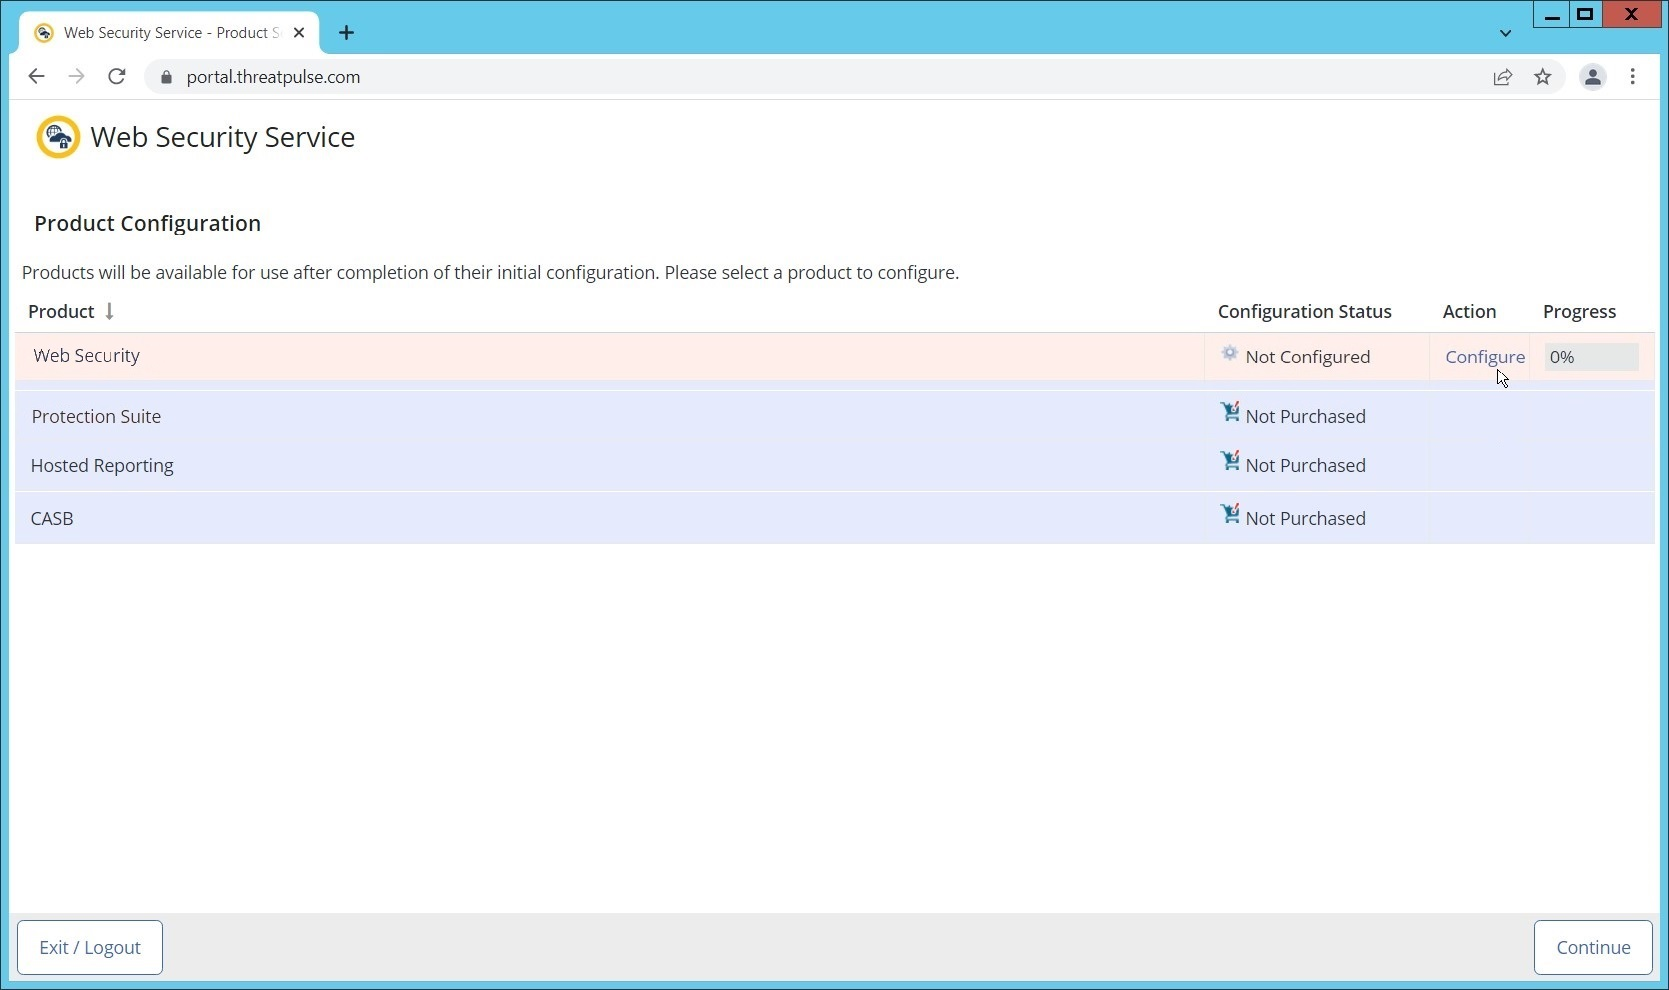Image resolution: width=1669 pixels, height=990 pixels.
Task: Reload the page with the refresh icon
Action: (x=117, y=77)
